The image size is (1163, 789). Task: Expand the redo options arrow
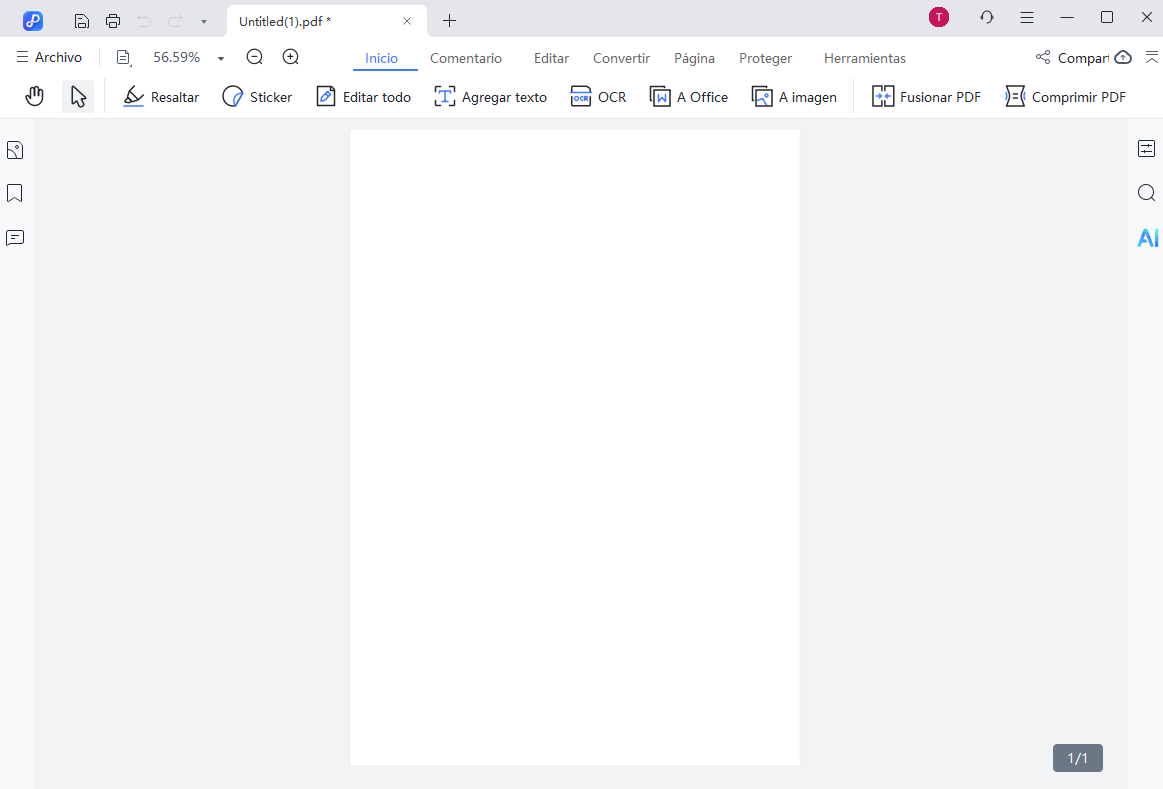click(x=205, y=20)
